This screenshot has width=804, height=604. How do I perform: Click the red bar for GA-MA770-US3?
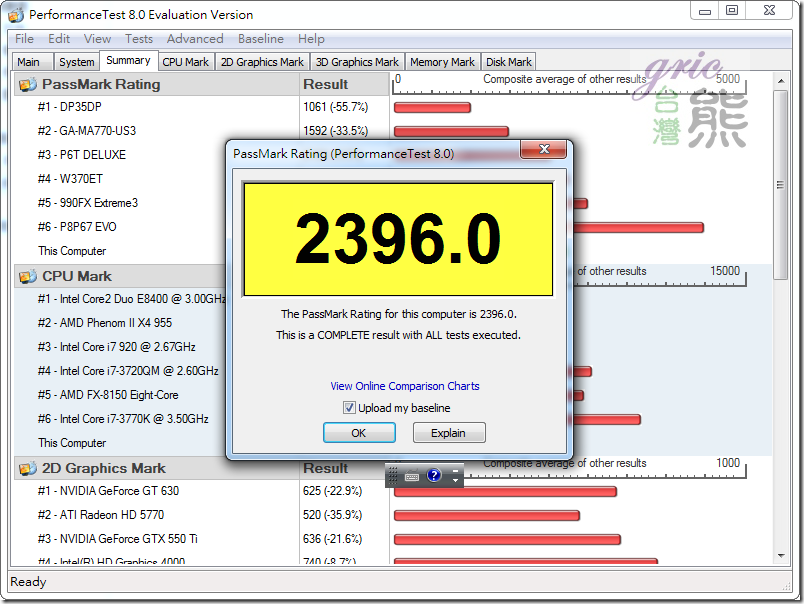[x=451, y=132]
